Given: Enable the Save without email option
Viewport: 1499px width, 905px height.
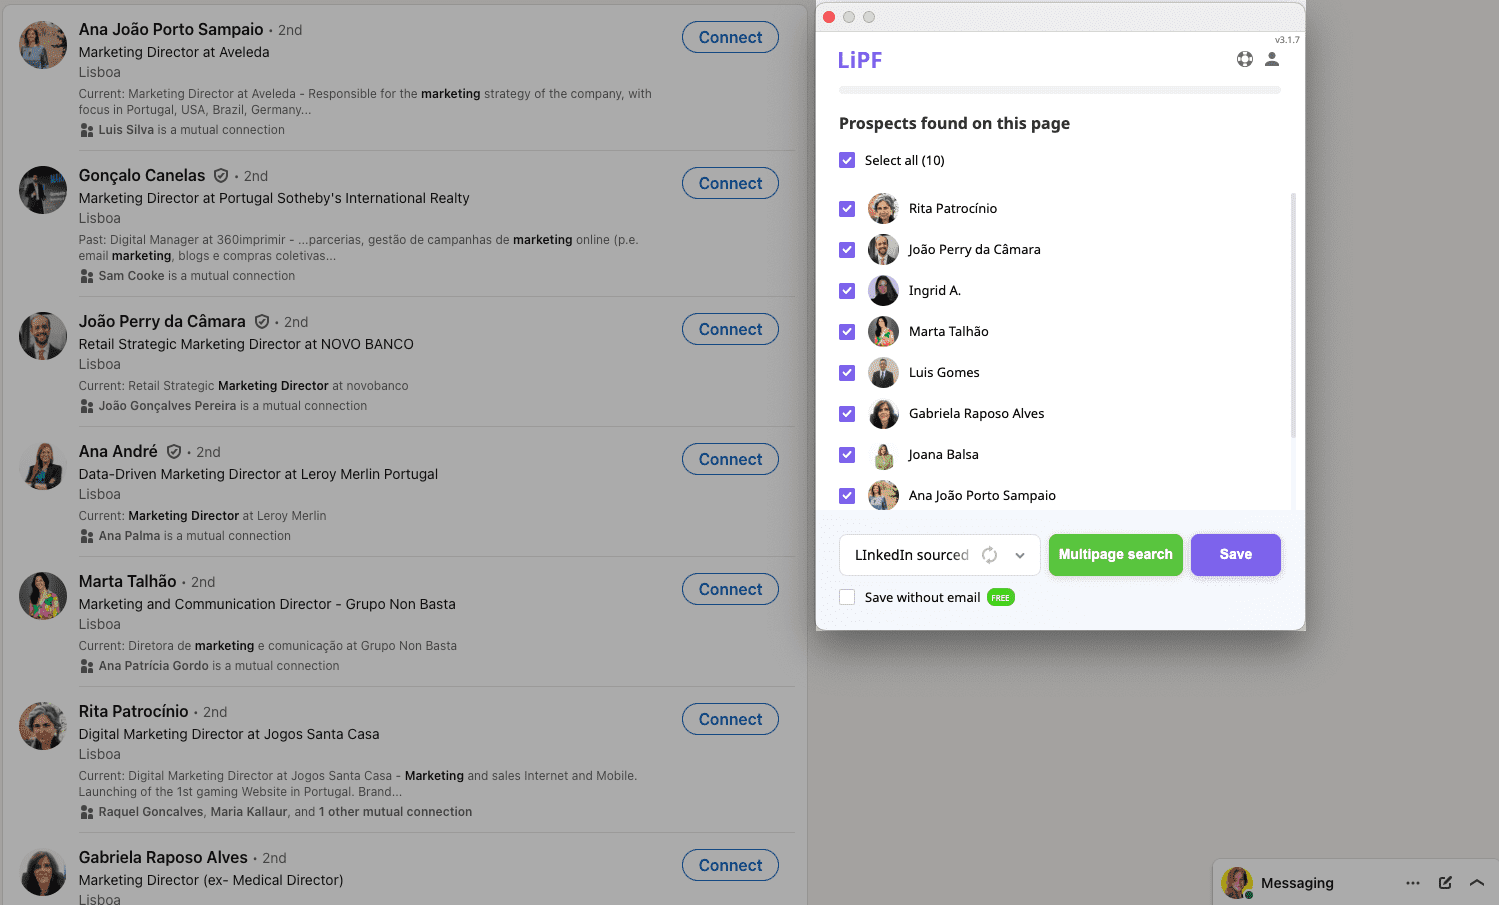Looking at the screenshot, I should pos(847,596).
